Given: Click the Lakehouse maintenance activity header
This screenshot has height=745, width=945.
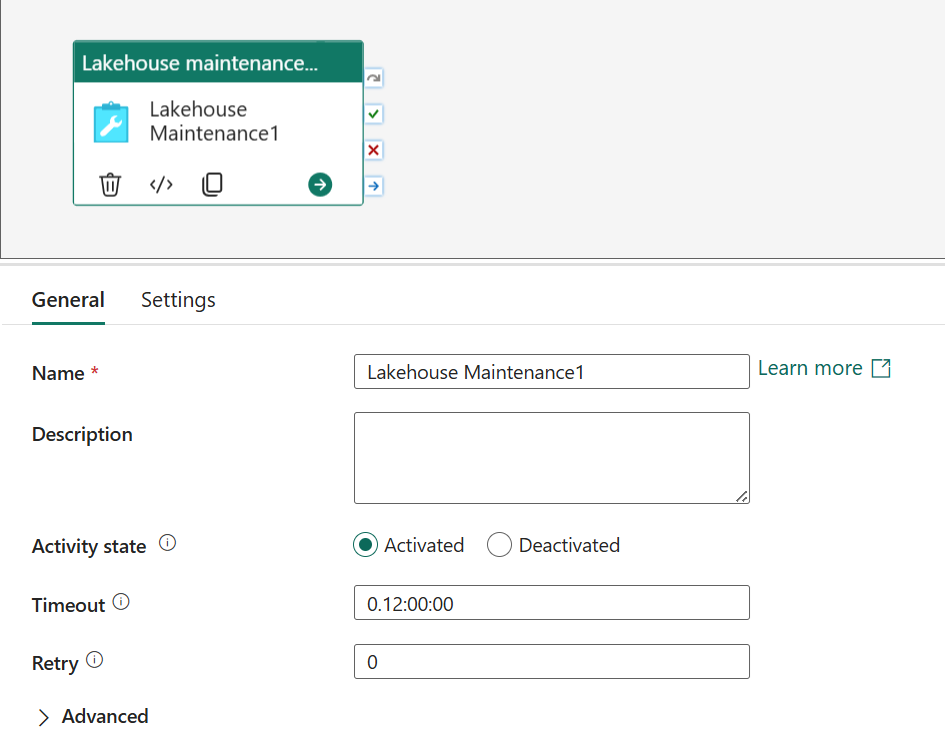Looking at the screenshot, I should point(218,63).
